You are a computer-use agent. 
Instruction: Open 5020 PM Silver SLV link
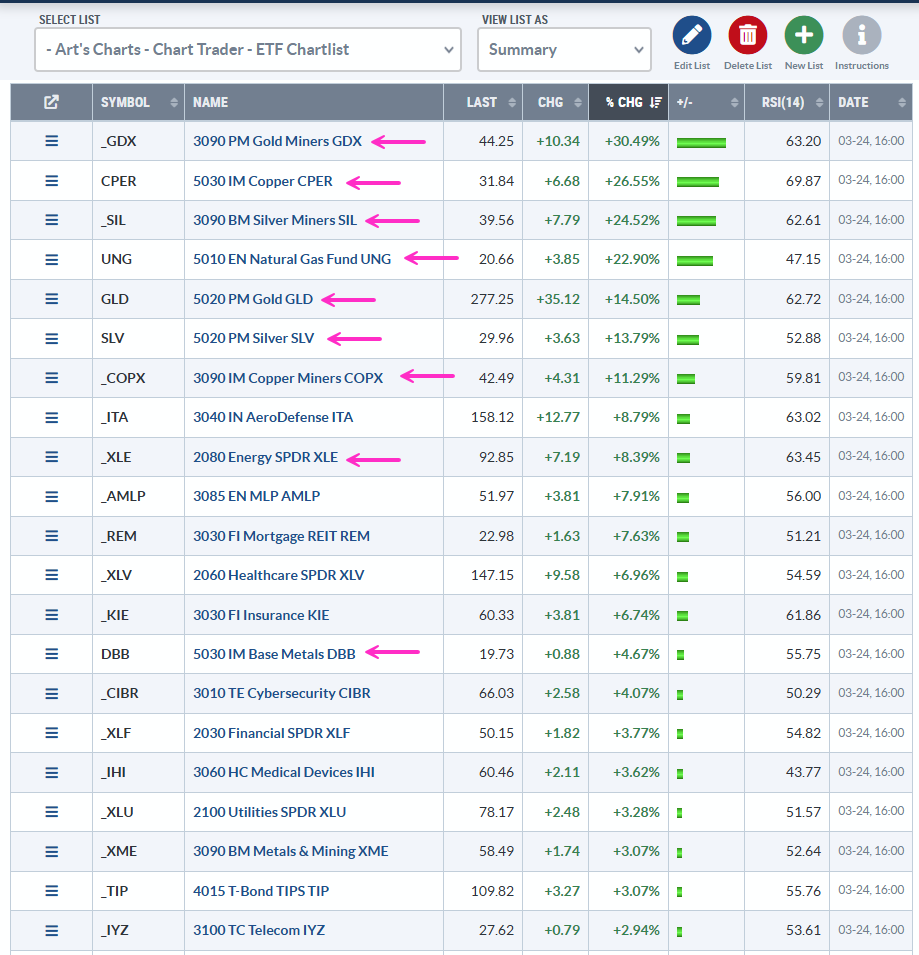click(x=253, y=338)
